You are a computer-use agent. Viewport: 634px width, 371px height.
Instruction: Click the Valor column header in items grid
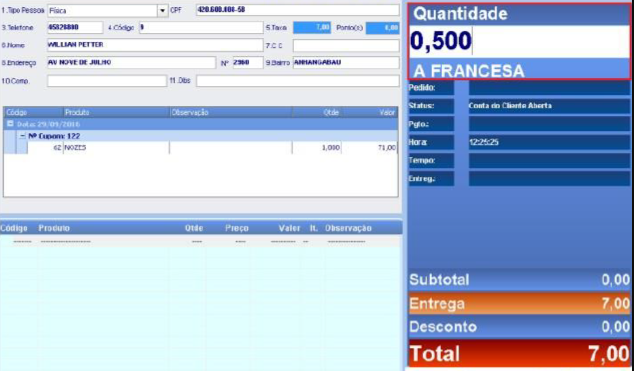pos(290,228)
